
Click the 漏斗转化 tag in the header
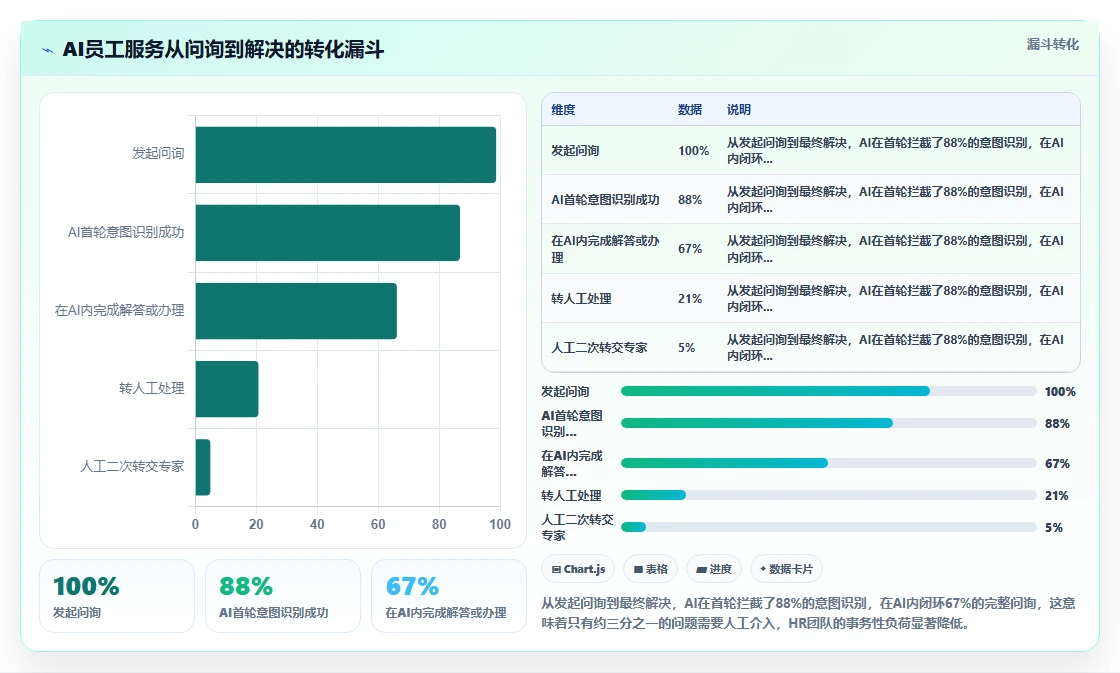click(1052, 44)
